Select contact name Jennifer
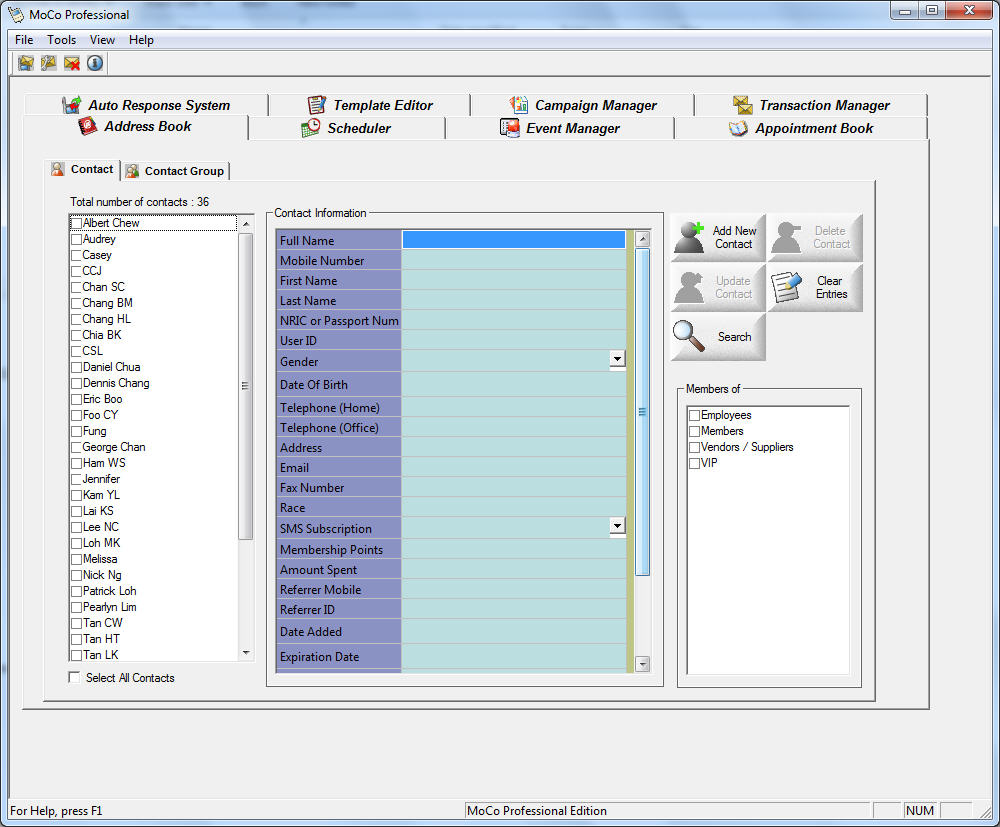The width and height of the screenshot is (1000, 827). coord(101,479)
